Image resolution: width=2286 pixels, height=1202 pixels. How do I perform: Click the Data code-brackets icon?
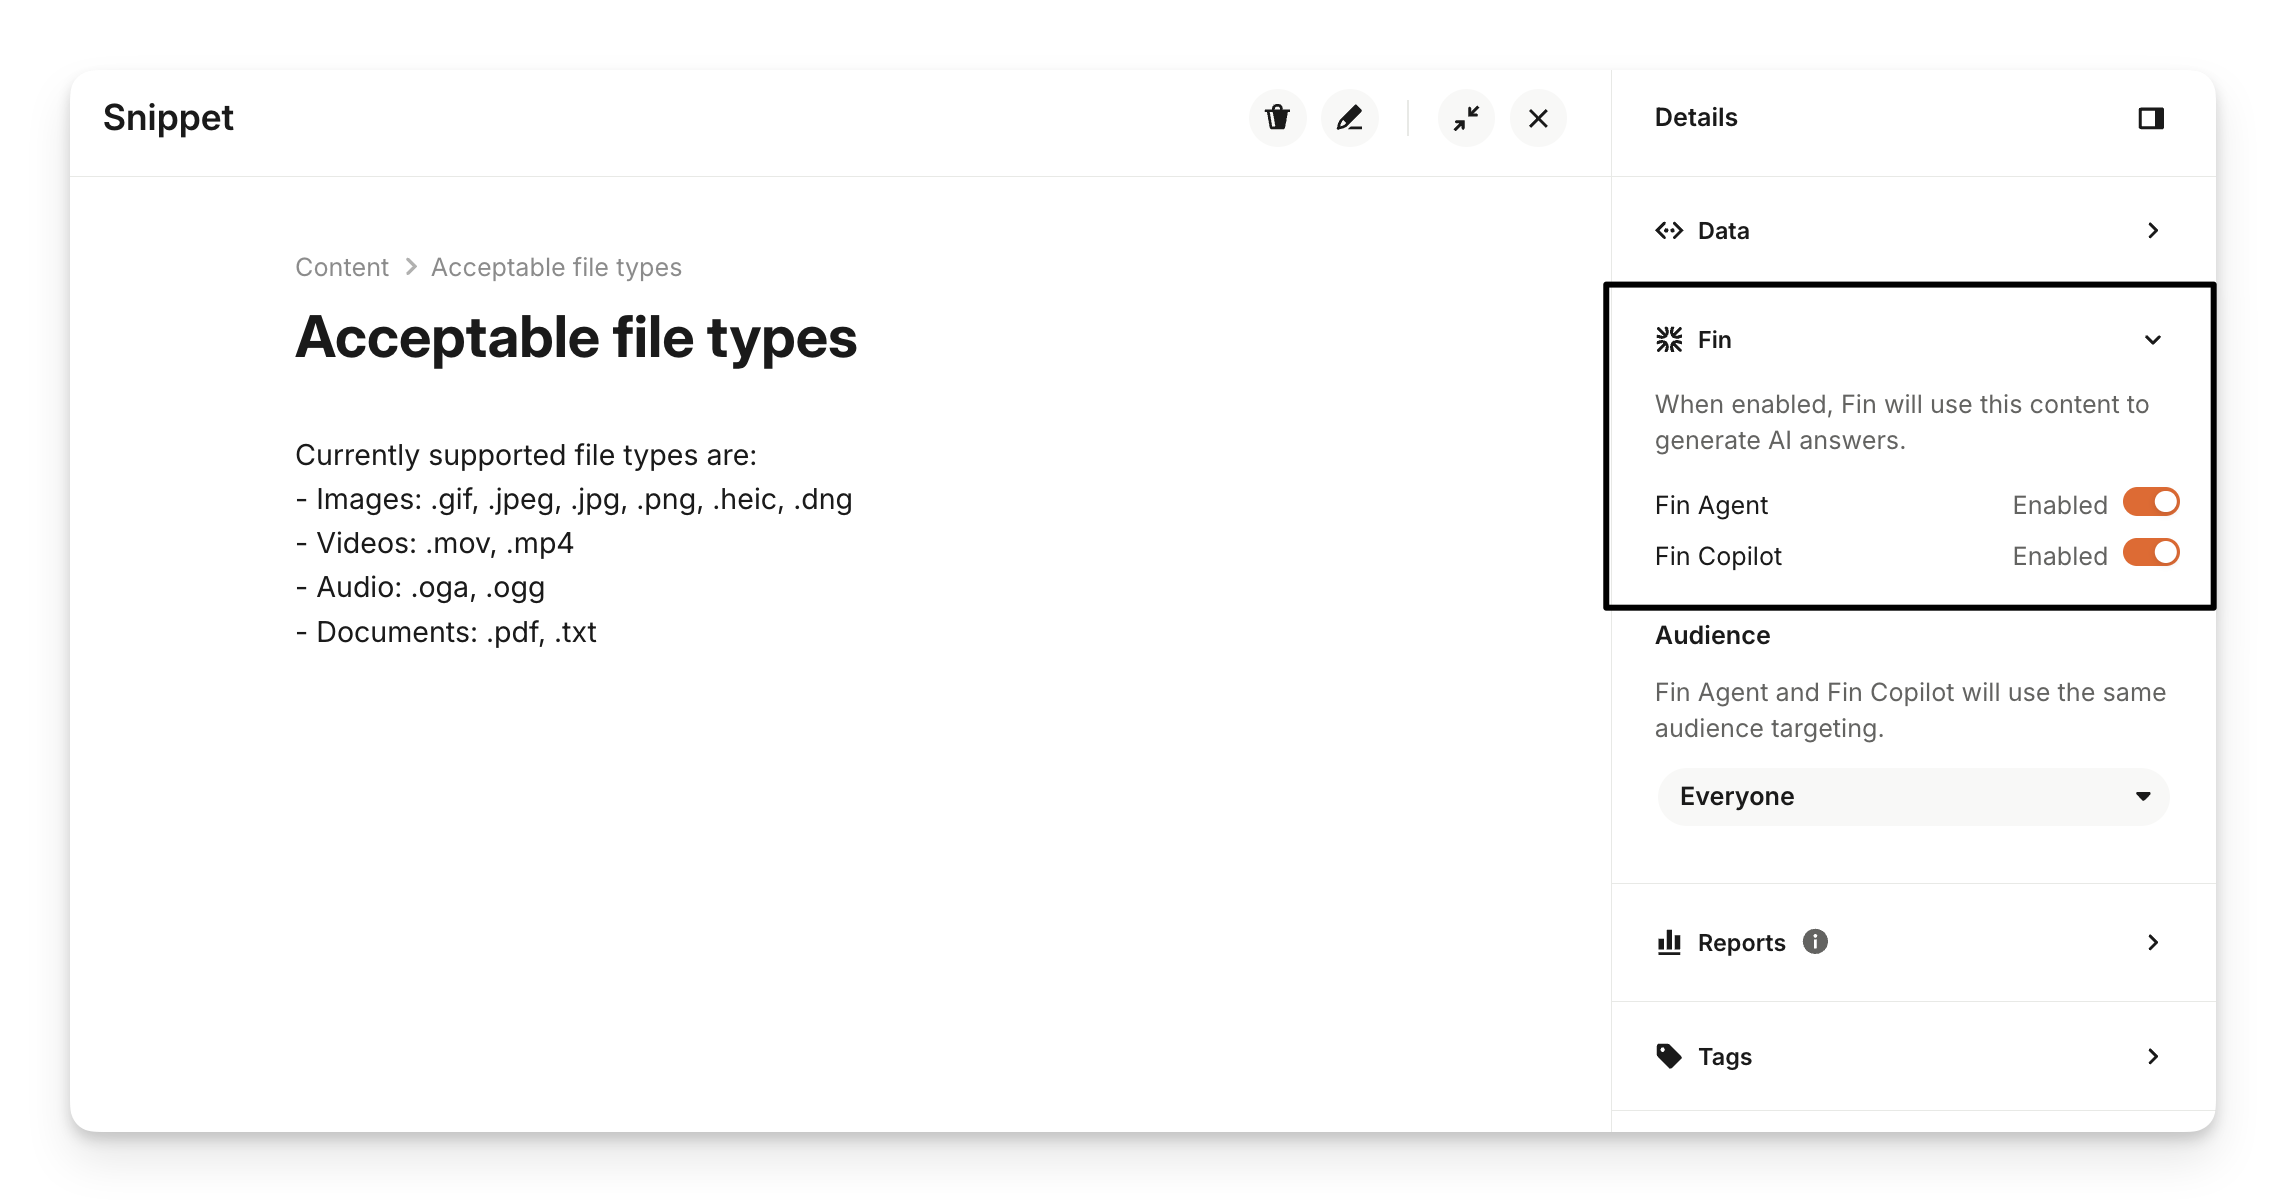(x=1669, y=231)
